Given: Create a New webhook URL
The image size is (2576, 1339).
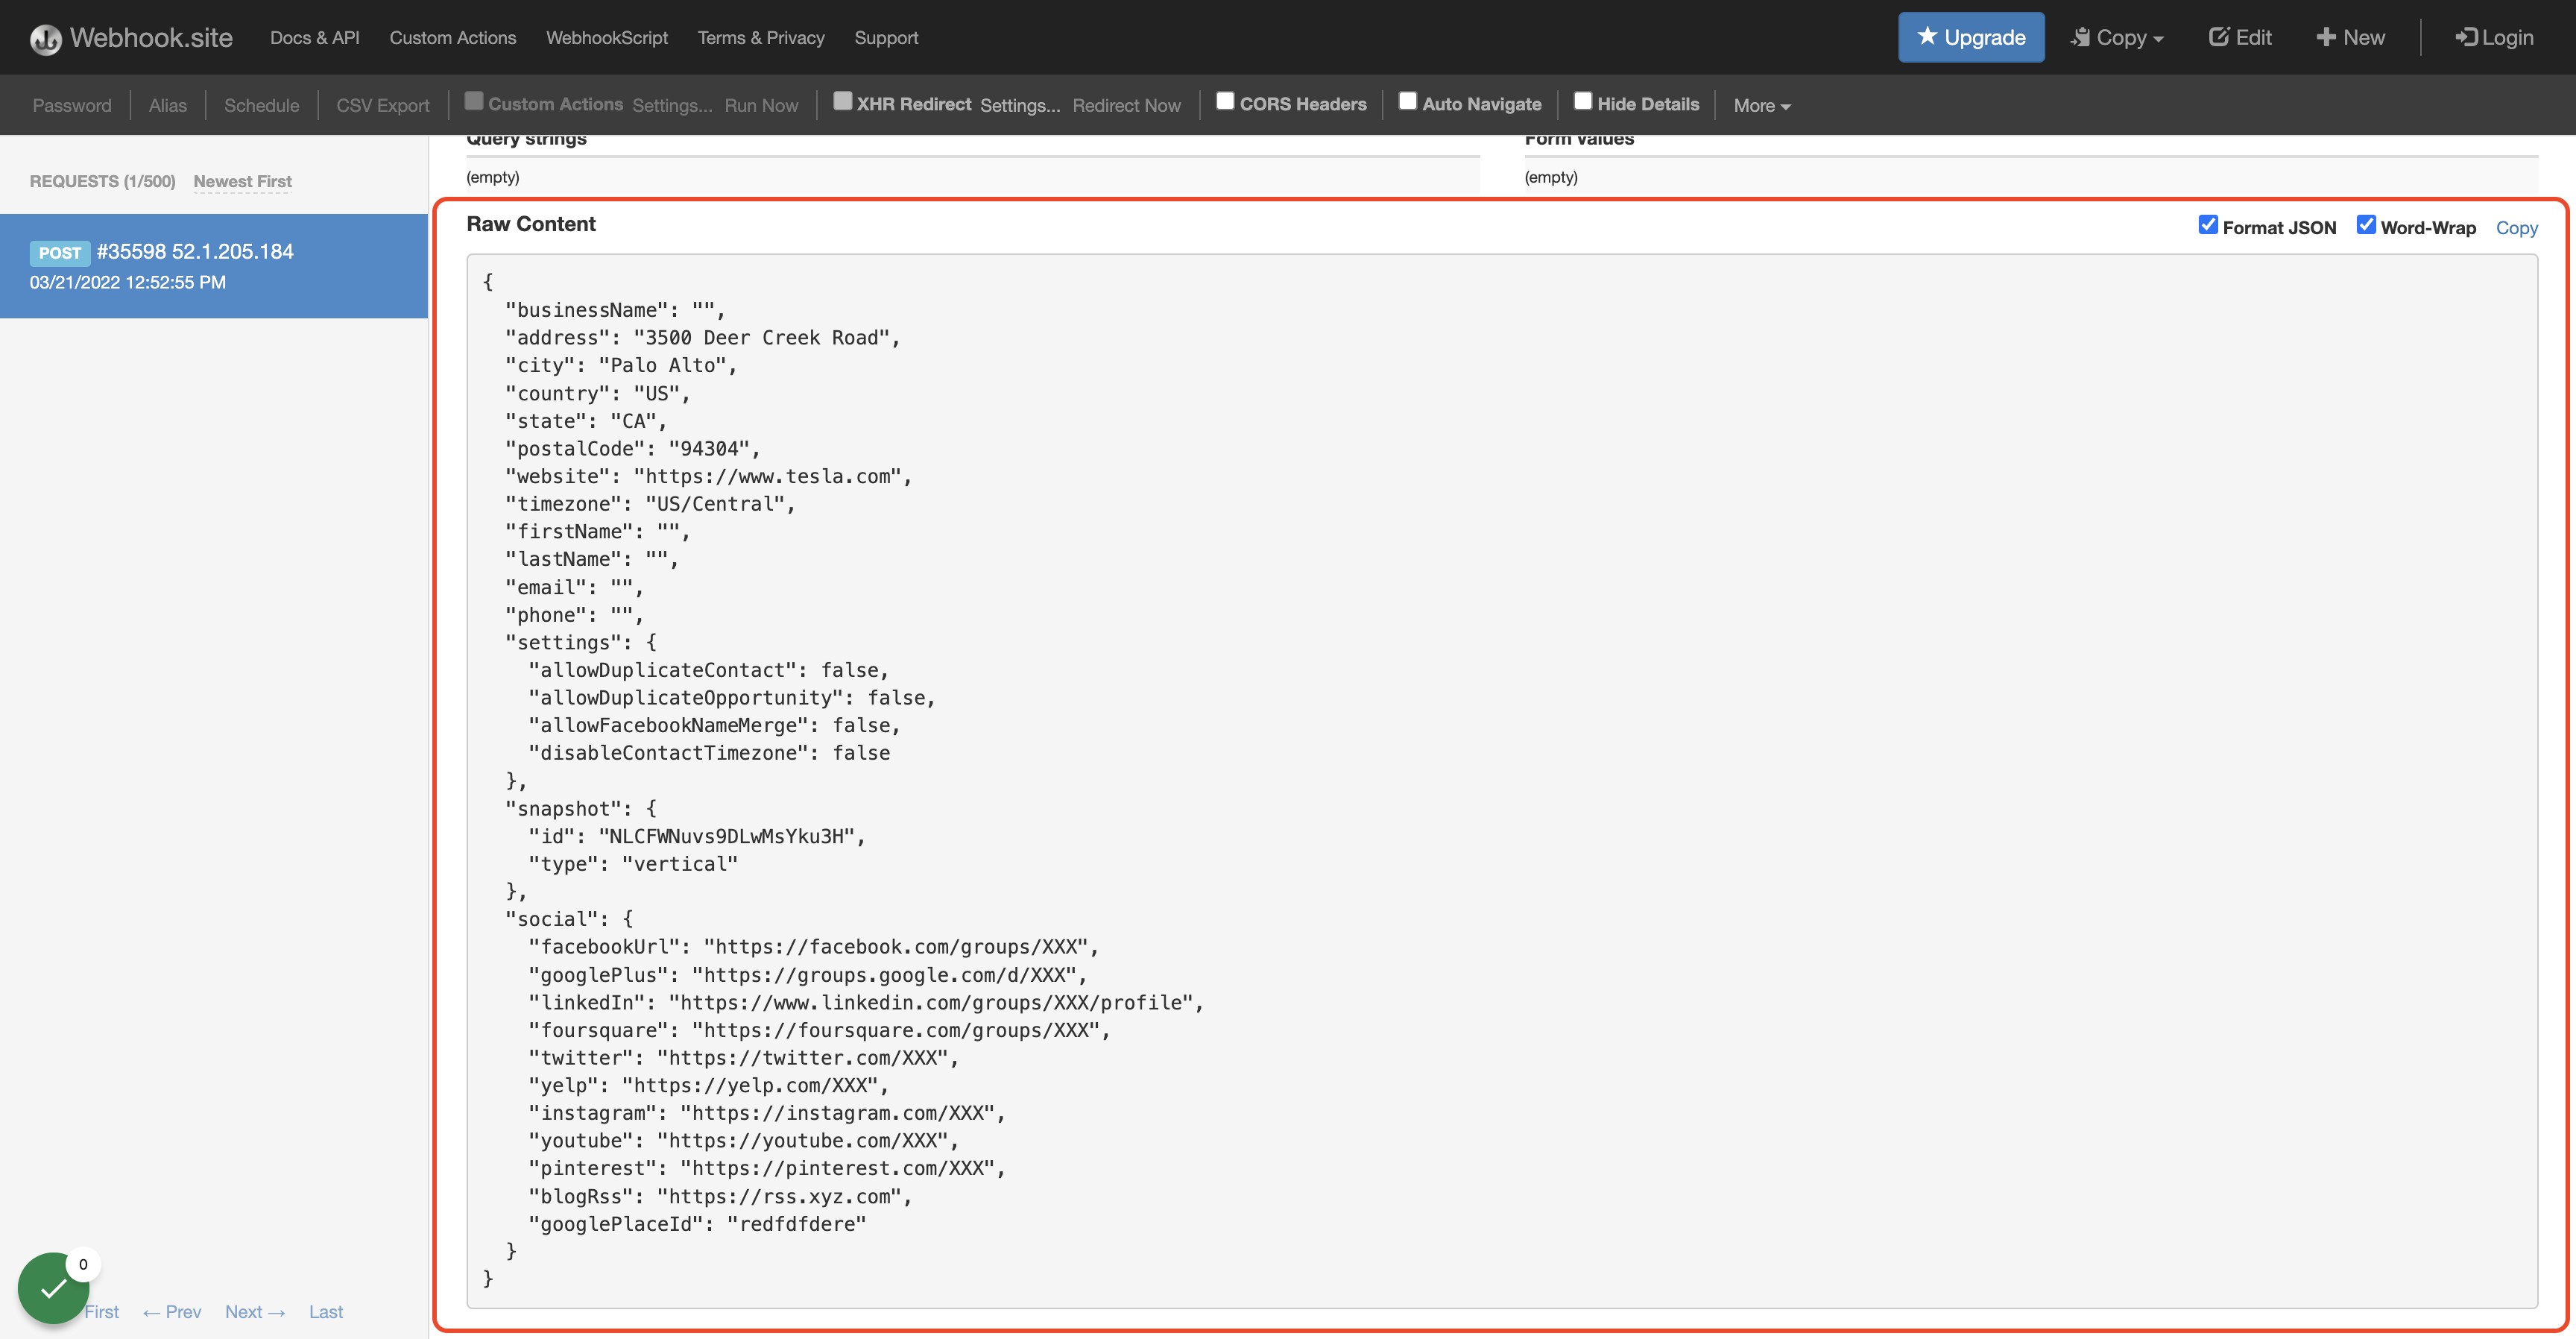Looking at the screenshot, I should [x=2350, y=37].
